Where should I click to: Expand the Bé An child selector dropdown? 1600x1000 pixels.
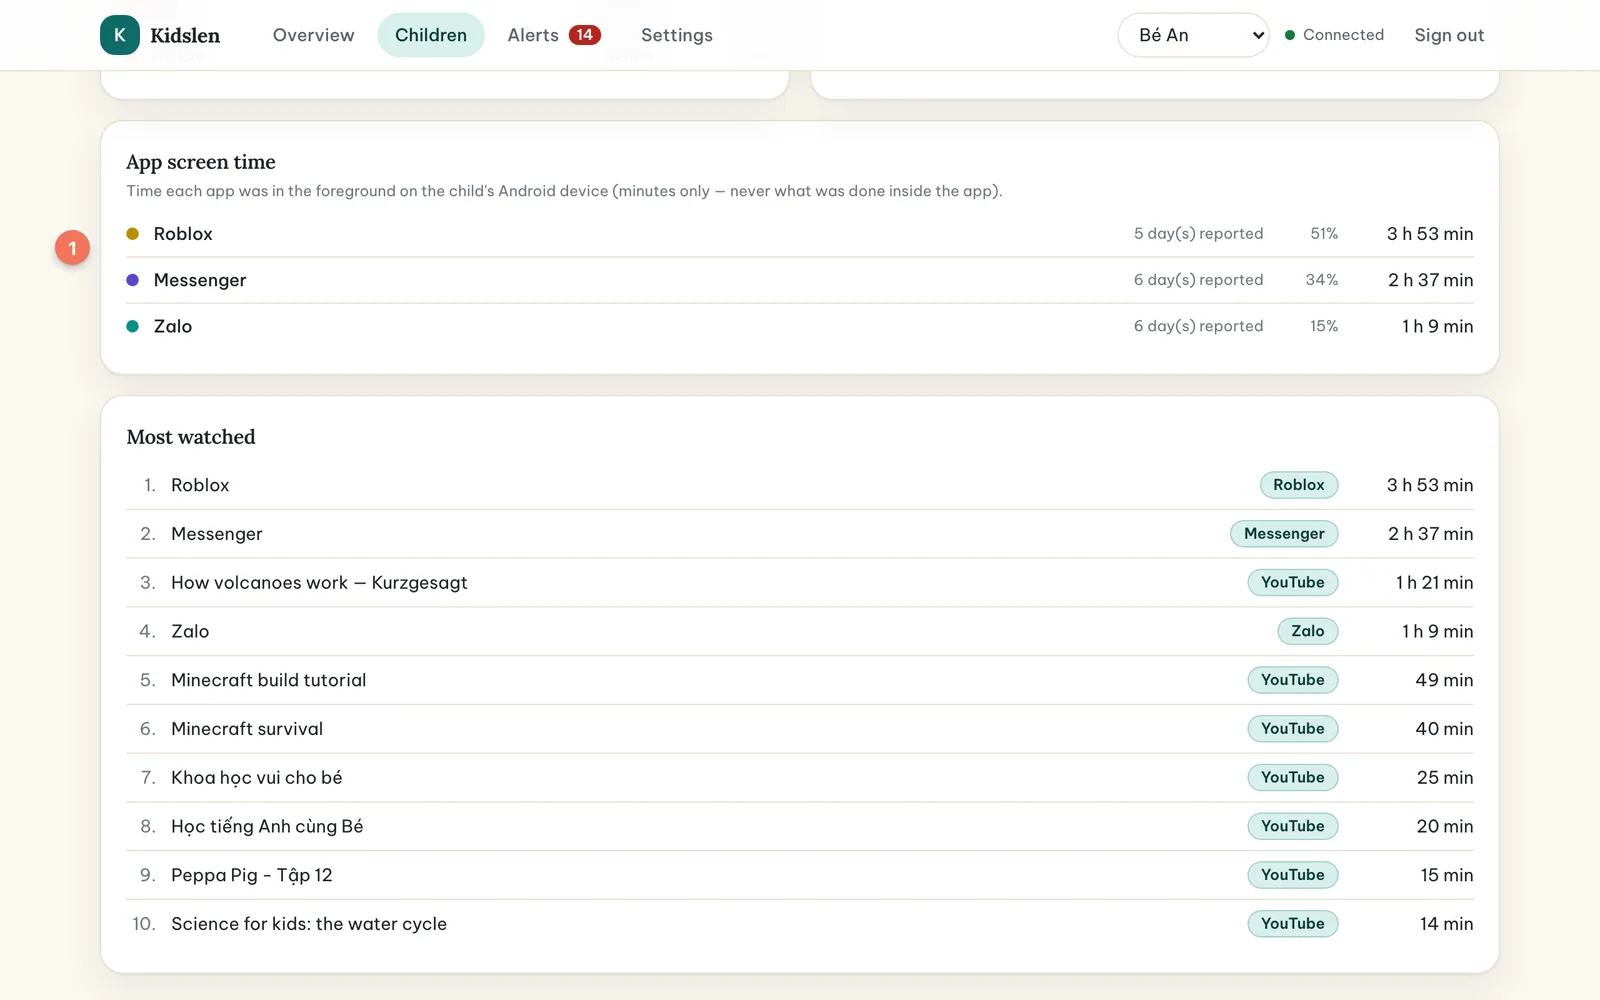pos(1193,35)
